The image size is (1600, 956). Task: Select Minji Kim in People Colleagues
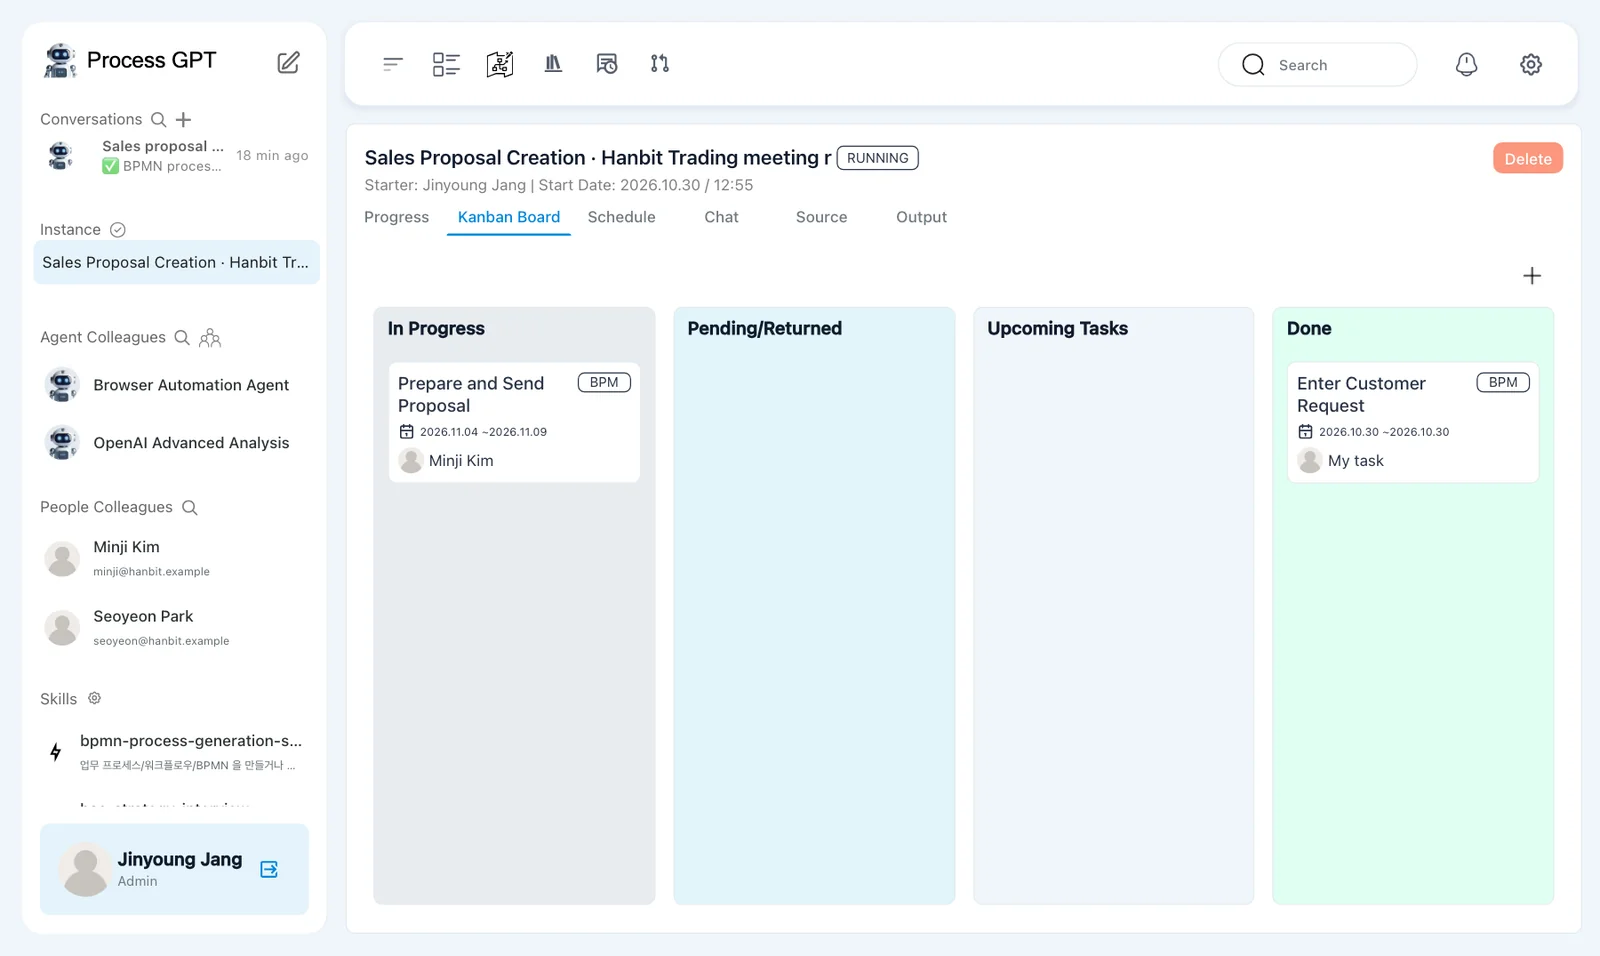pyautogui.click(x=176, y=558)
